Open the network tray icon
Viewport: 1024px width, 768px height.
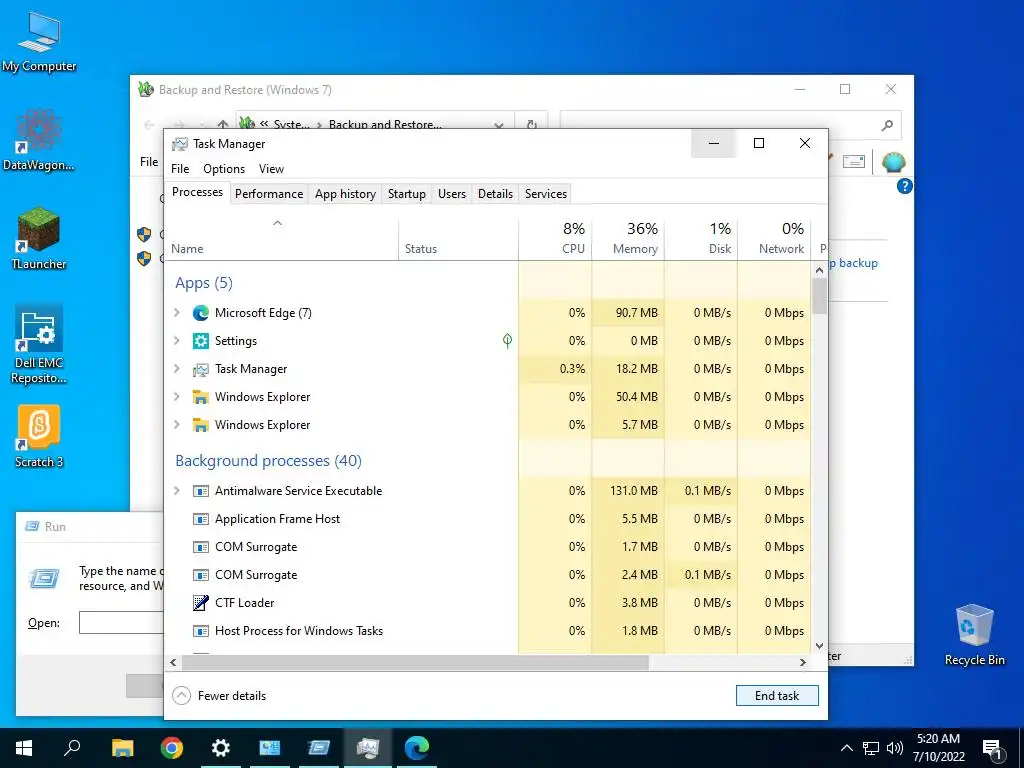tap(871, 748)
